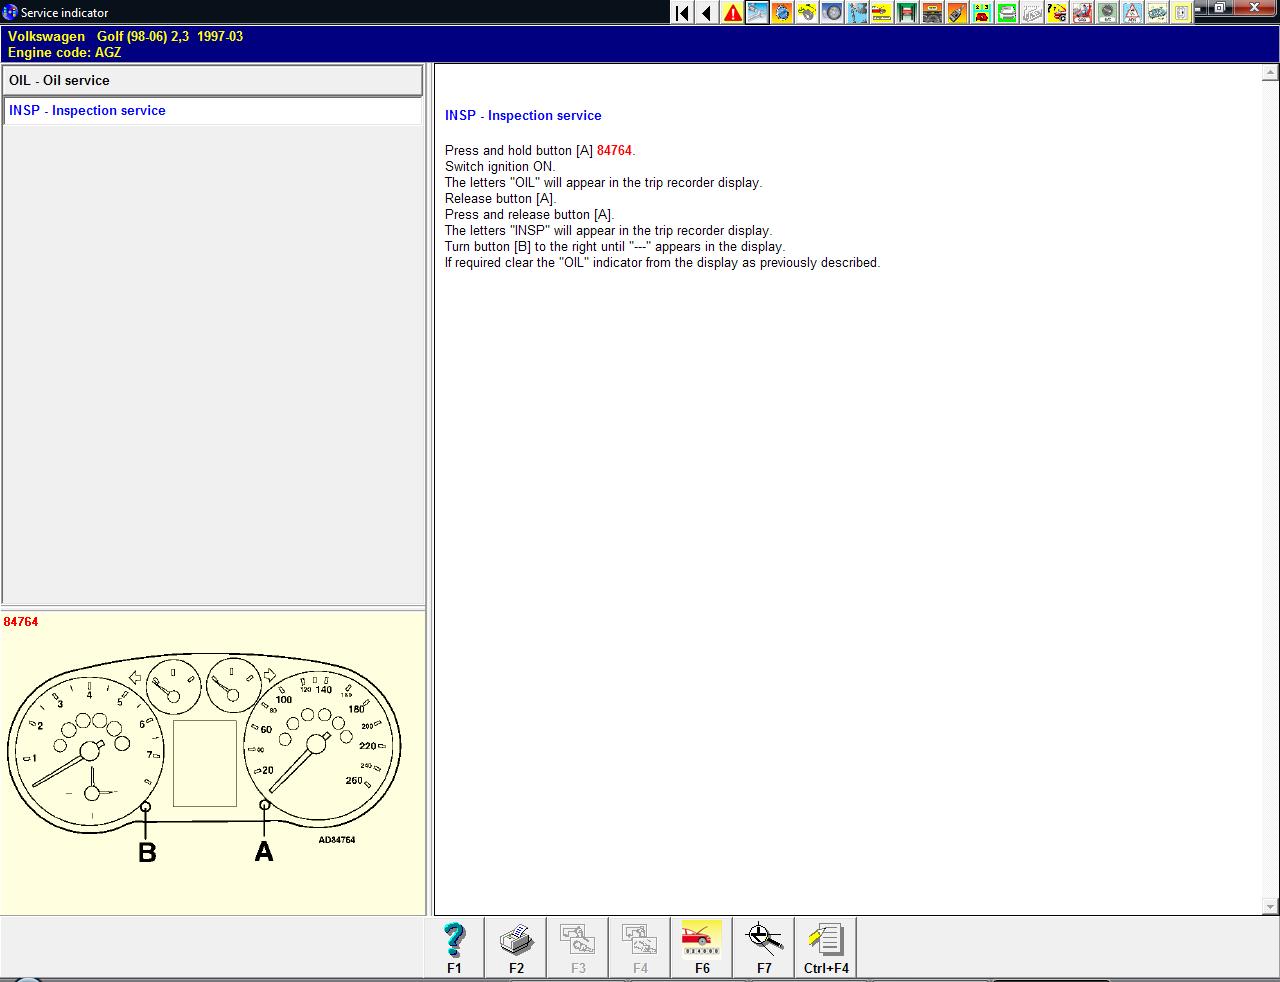Click the red warning triangle toolbar icon

click(x=733, y=13)
